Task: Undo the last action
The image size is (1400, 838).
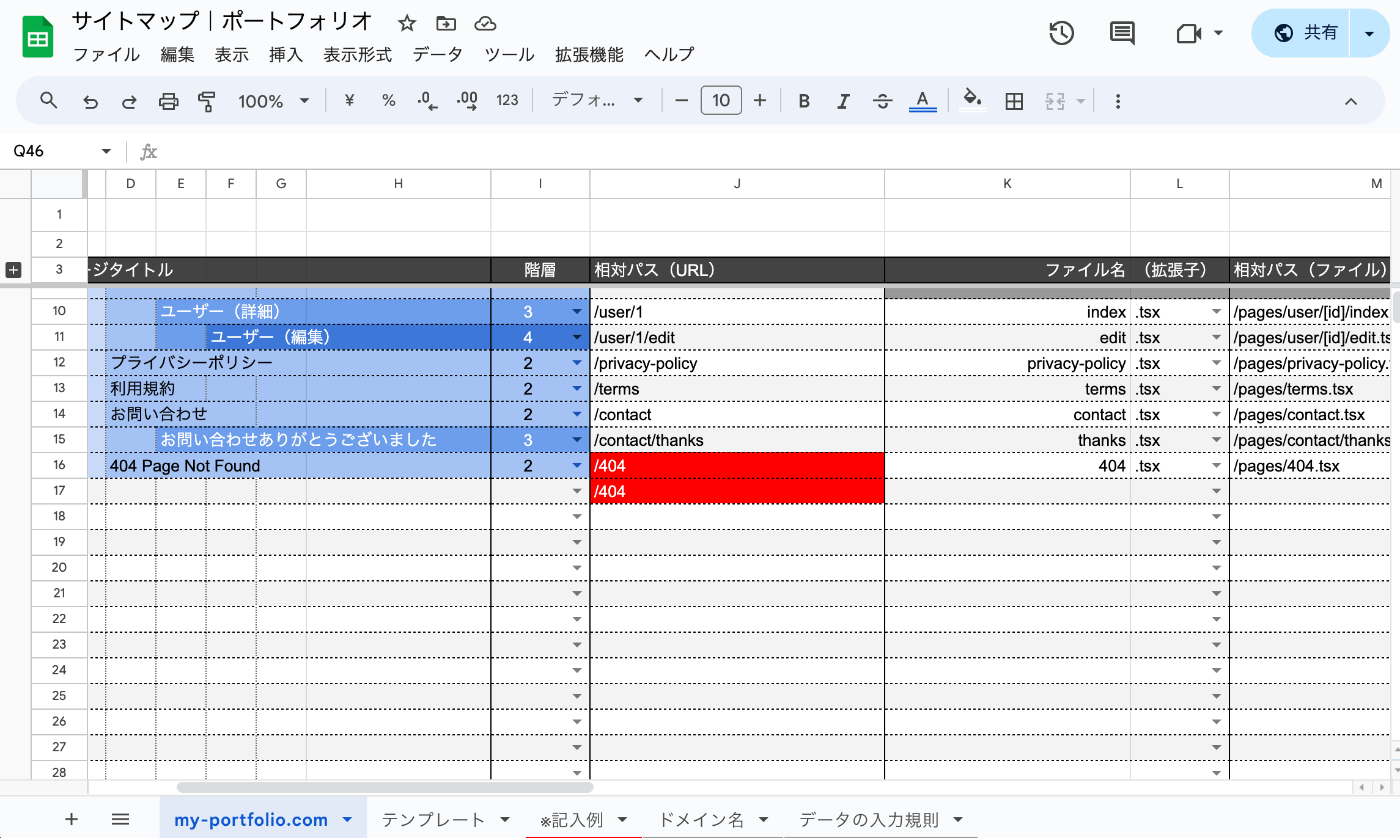Action: tap(90, 101)
